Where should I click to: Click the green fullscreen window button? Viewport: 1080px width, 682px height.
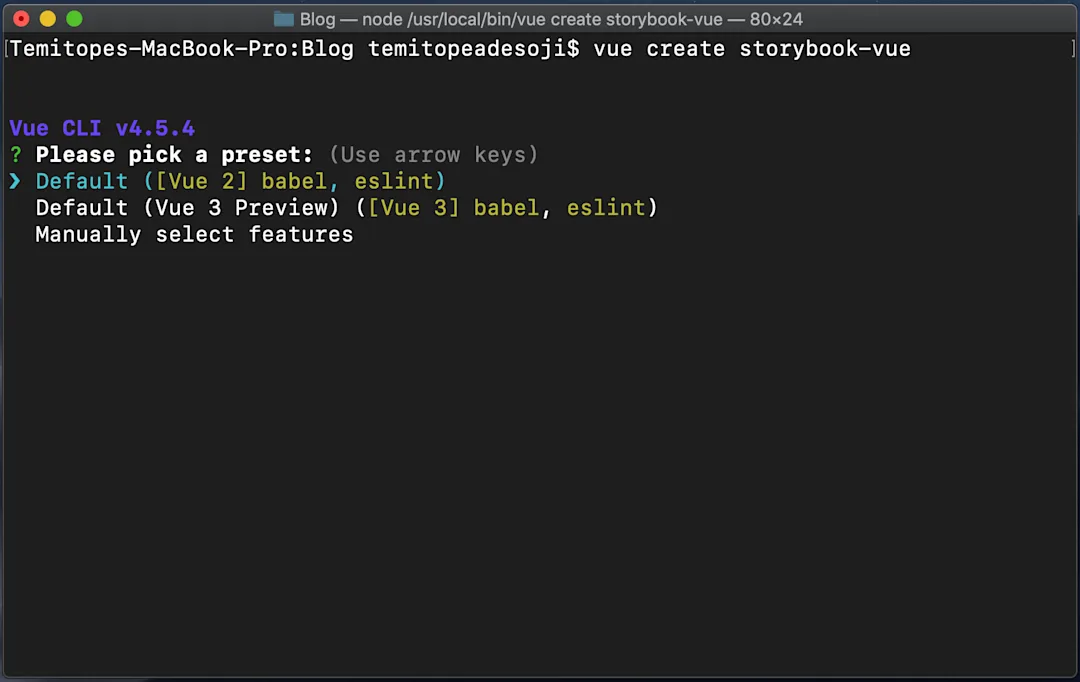[x=74, y=19]
